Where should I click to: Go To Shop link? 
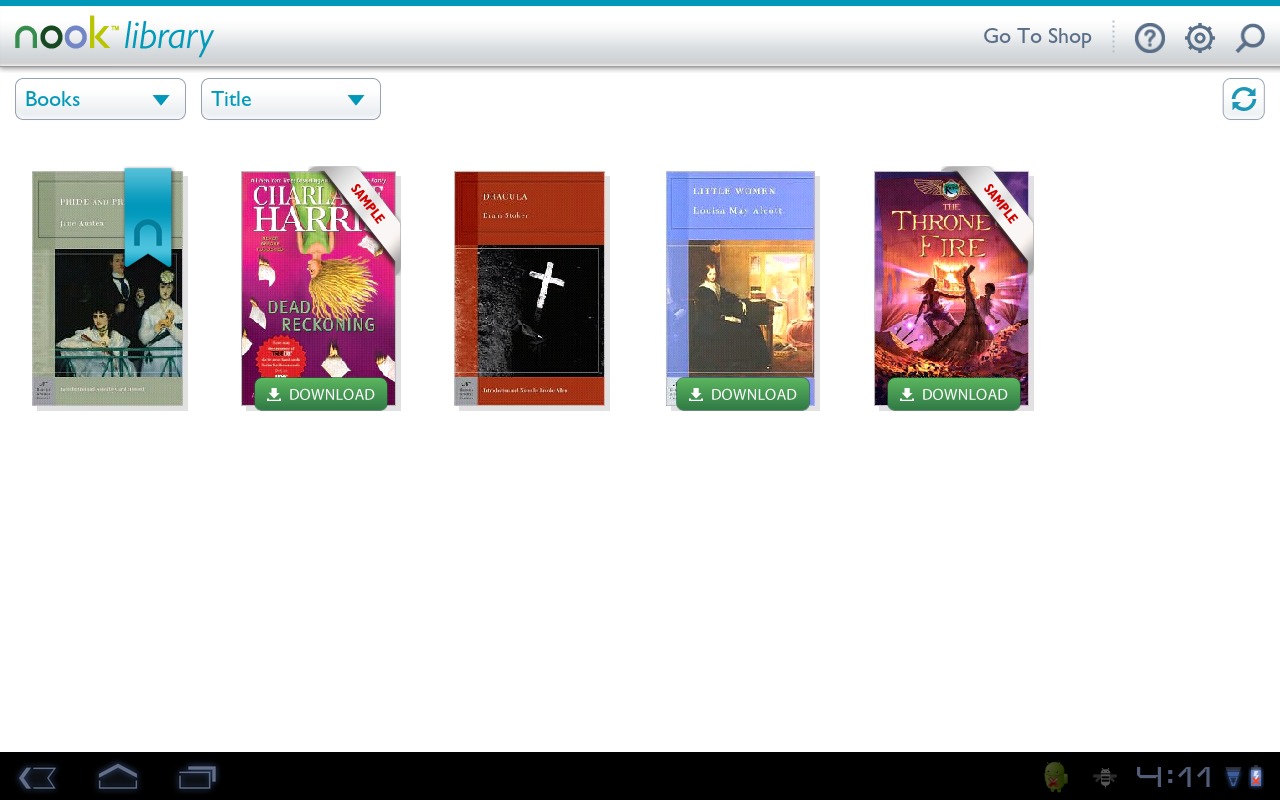tap(1037, 37)
